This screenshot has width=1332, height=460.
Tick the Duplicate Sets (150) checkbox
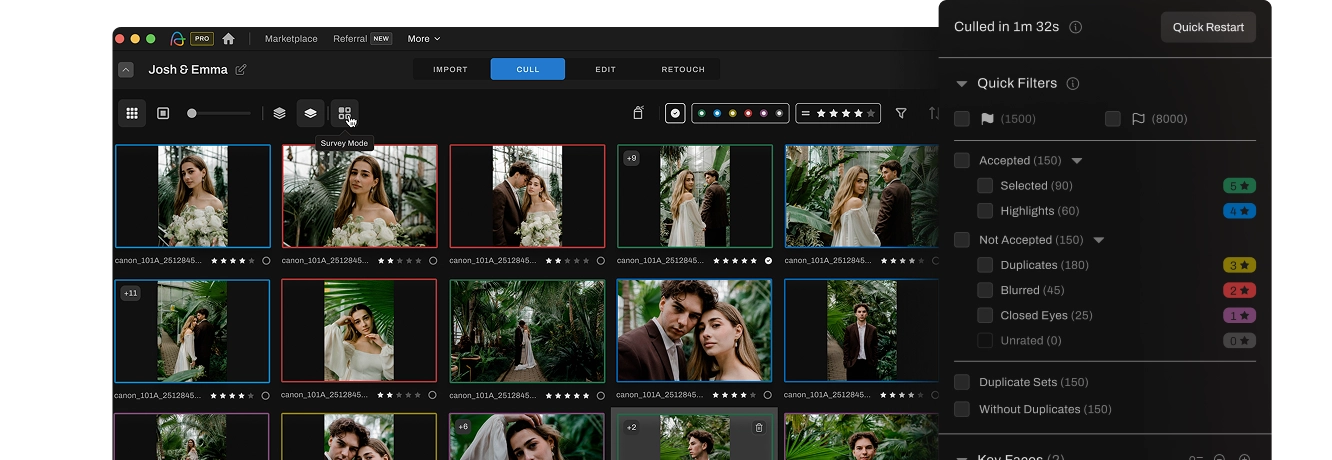(962, 383)
